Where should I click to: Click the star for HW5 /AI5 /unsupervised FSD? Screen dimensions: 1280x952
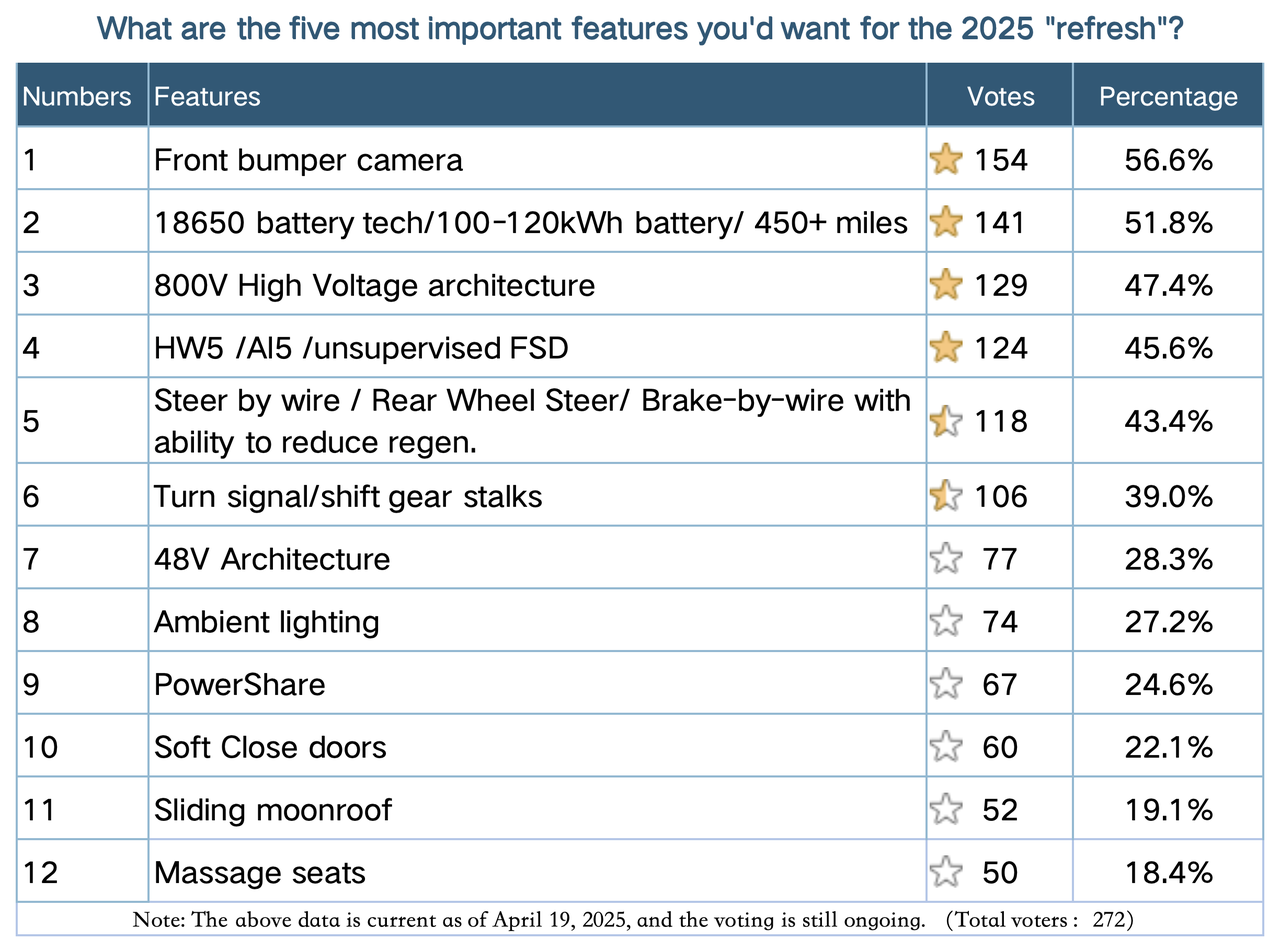tap(945, 348)
